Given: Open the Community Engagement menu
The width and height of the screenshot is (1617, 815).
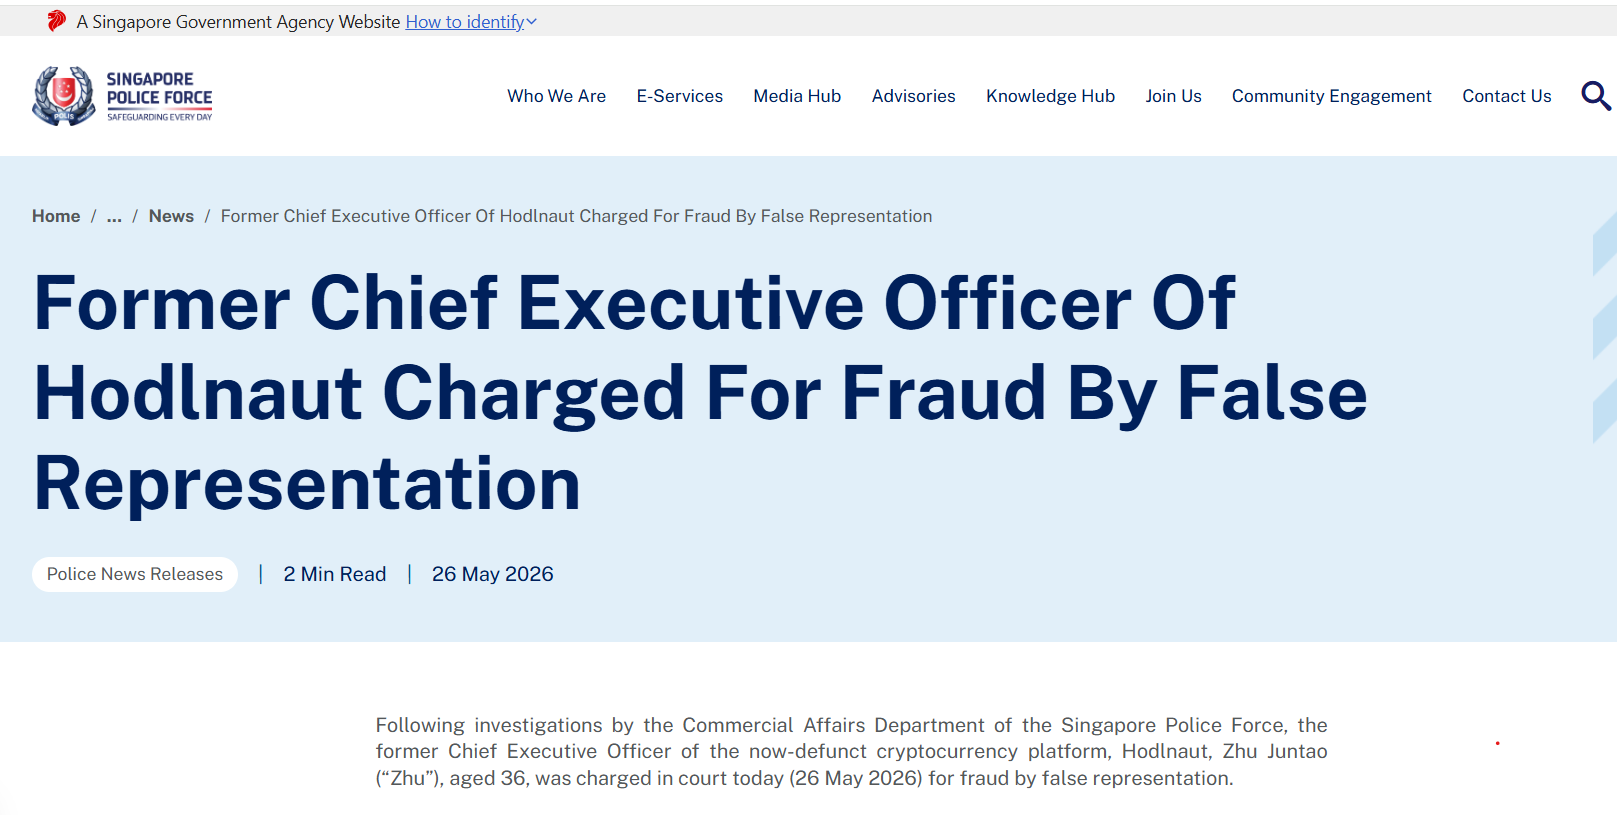Looking at the screenshot, I should 1331,96.
